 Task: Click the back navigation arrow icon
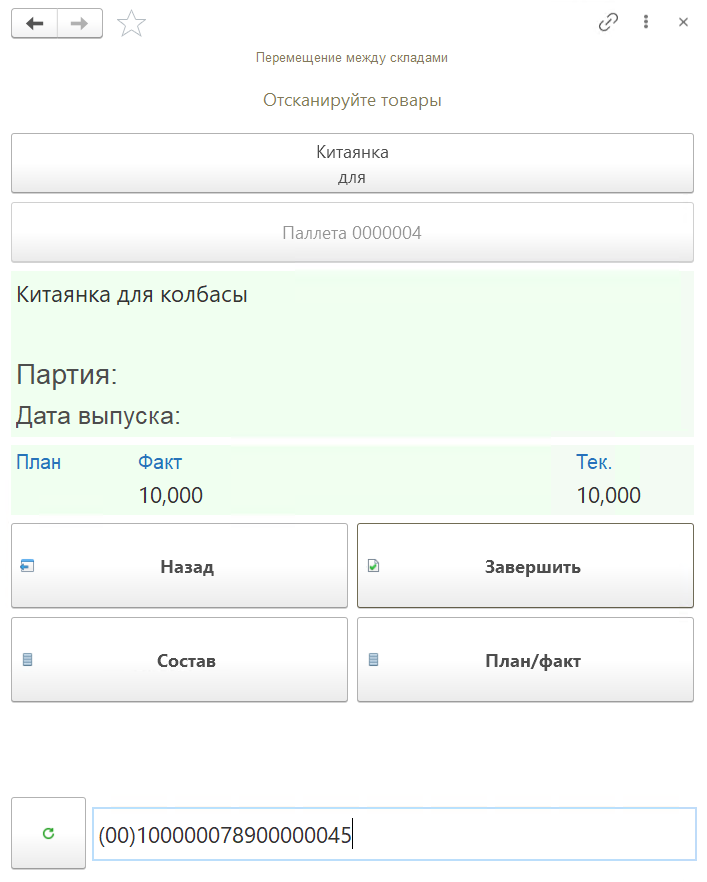34,23
